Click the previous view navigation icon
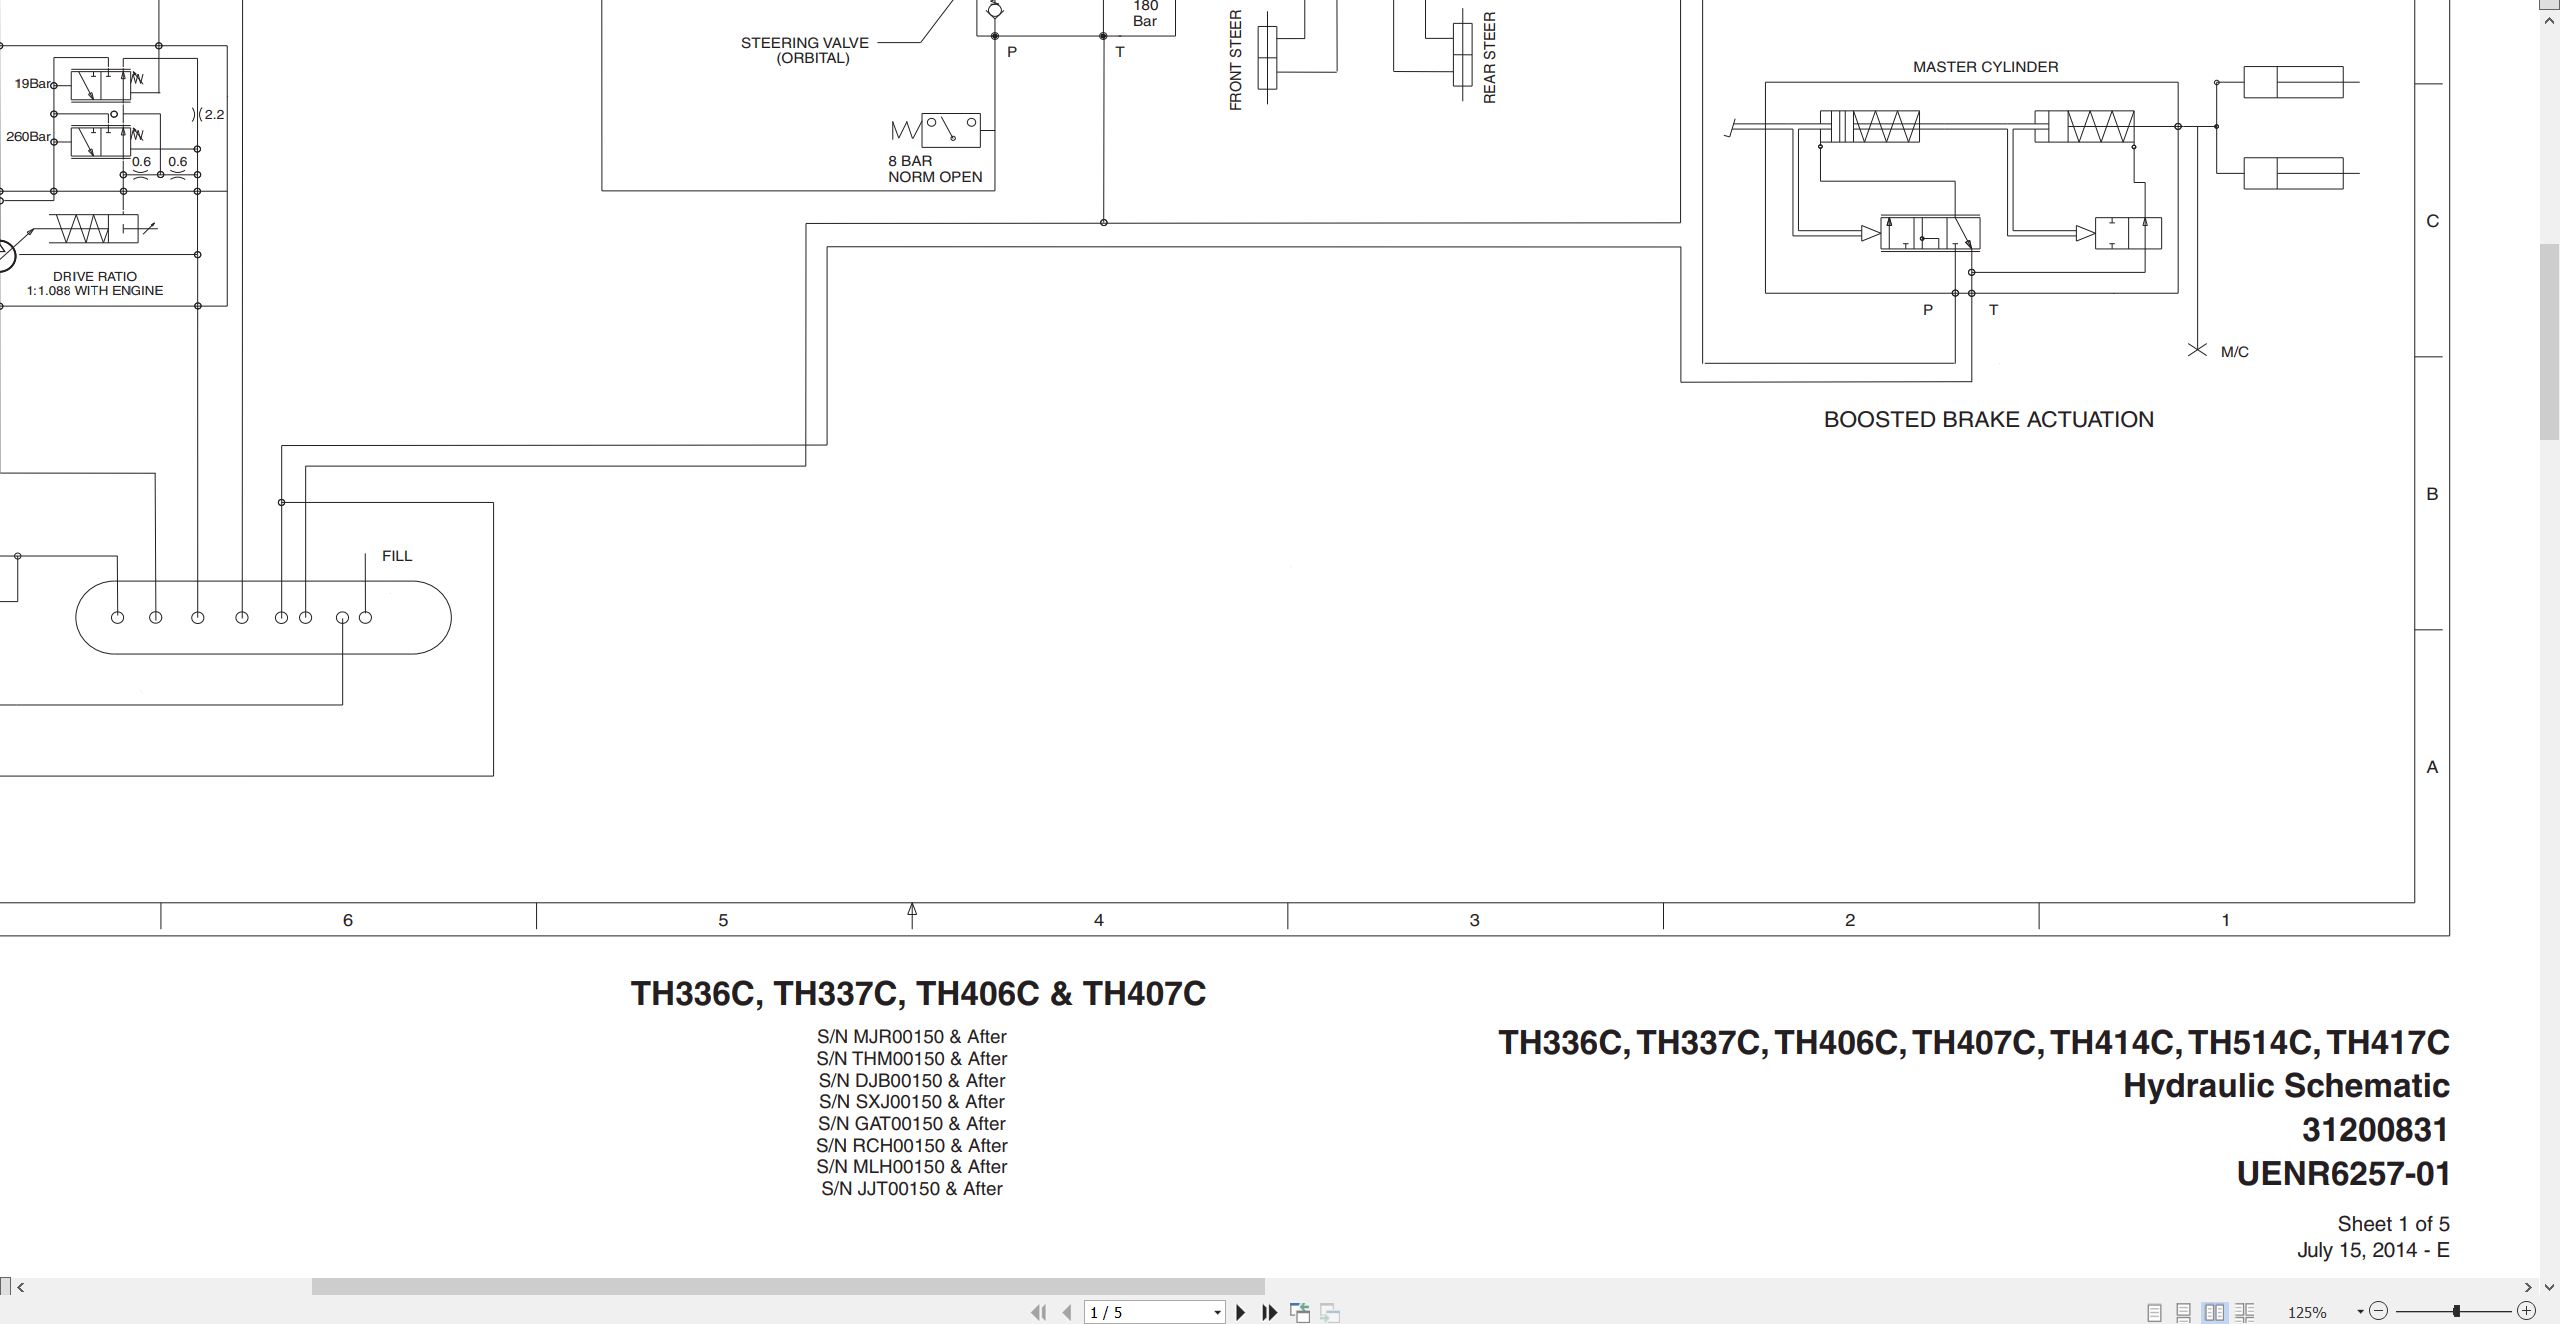Screen dimensions: 2560x1324 coord(1300,1312)
